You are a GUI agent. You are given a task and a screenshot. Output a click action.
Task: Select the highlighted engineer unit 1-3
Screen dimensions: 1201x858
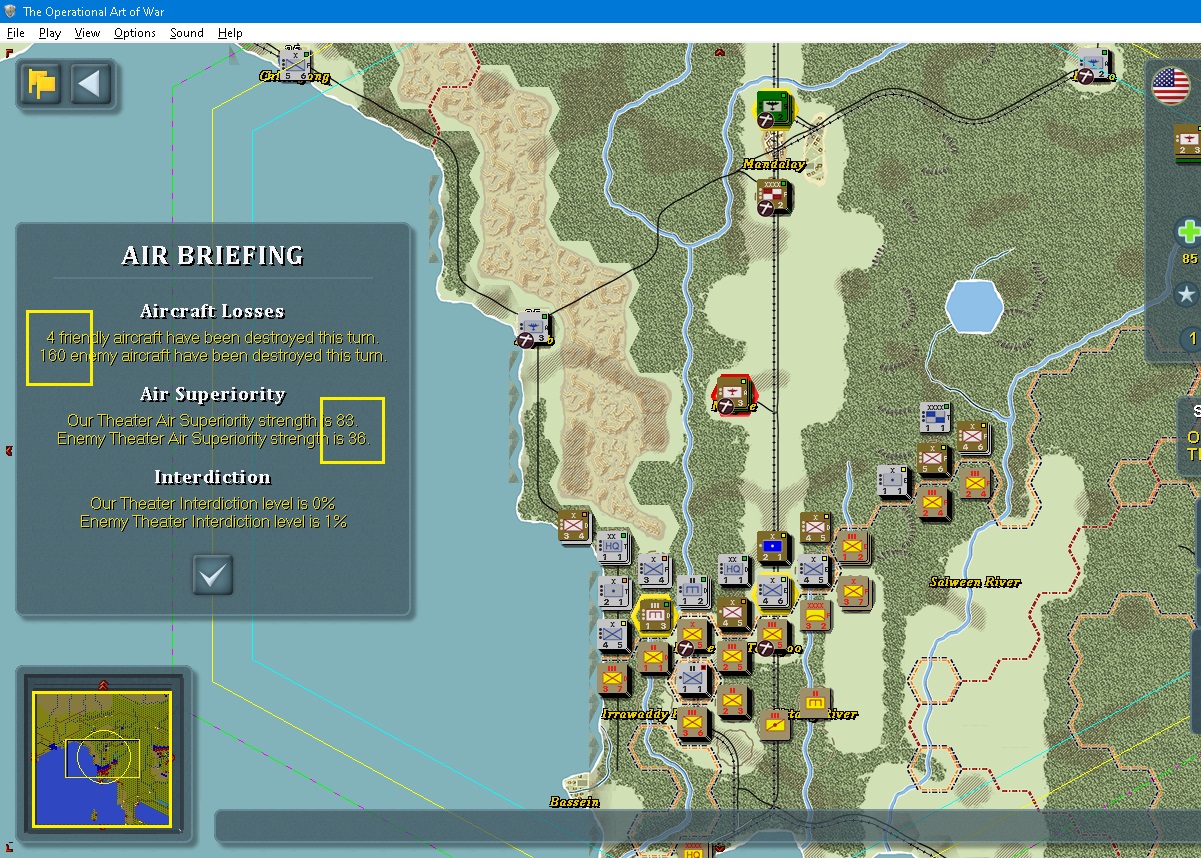[655, 614]
